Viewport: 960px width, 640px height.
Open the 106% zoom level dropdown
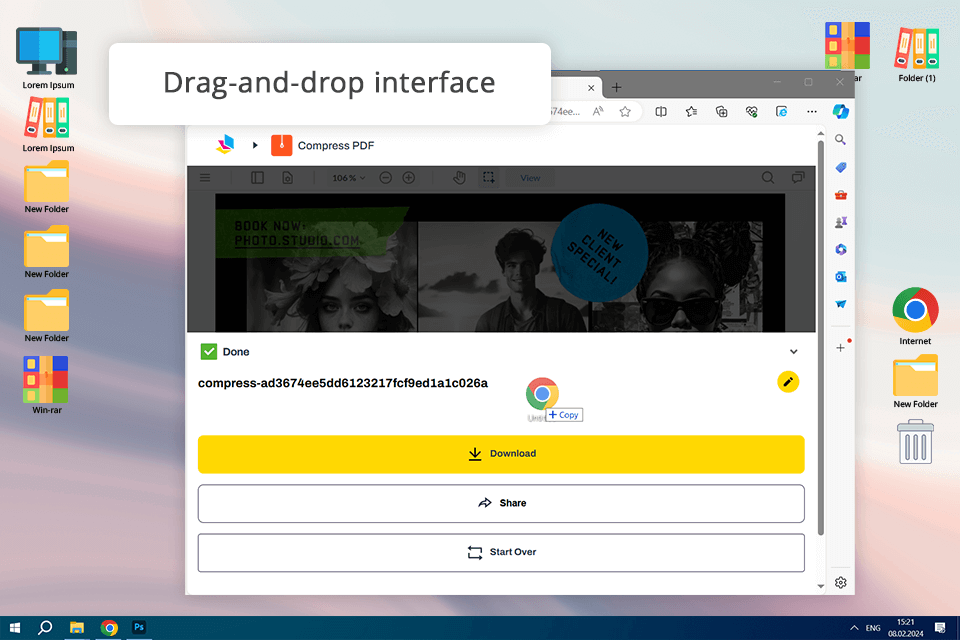(348, 178)
